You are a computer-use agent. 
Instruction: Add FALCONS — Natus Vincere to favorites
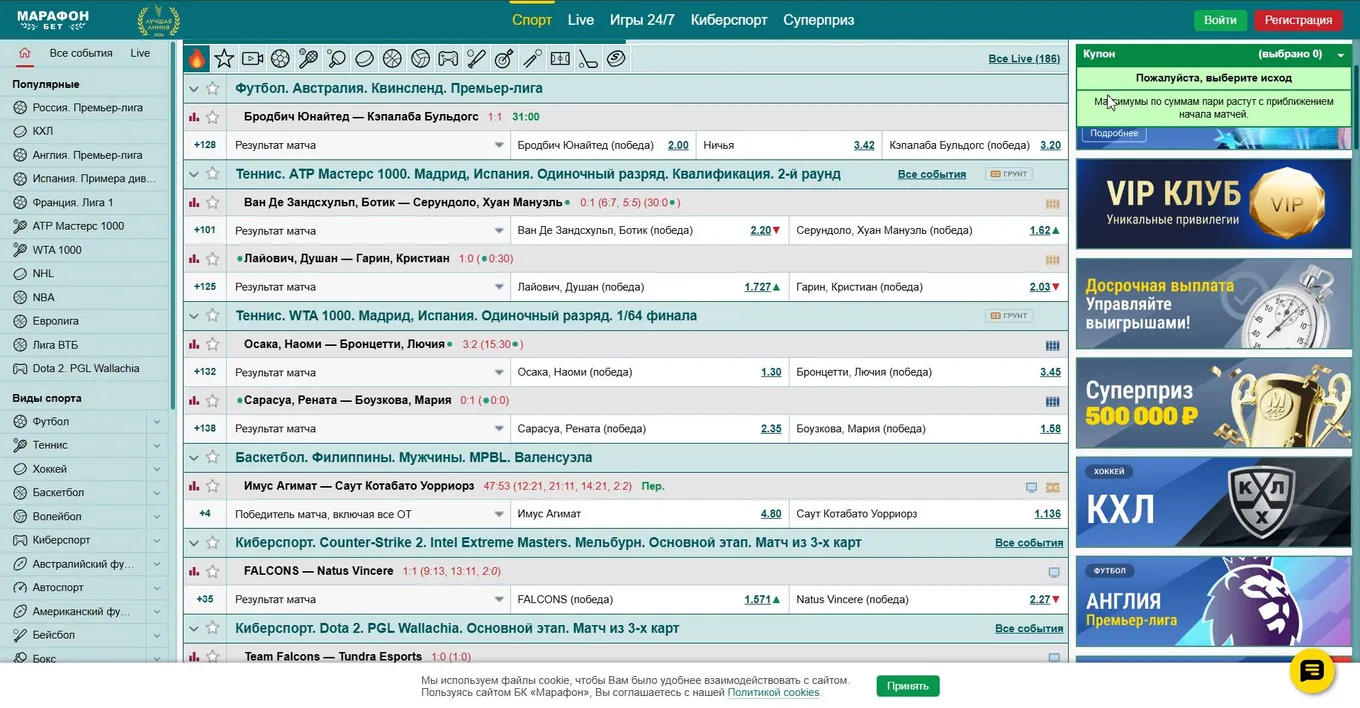(212, 571)
